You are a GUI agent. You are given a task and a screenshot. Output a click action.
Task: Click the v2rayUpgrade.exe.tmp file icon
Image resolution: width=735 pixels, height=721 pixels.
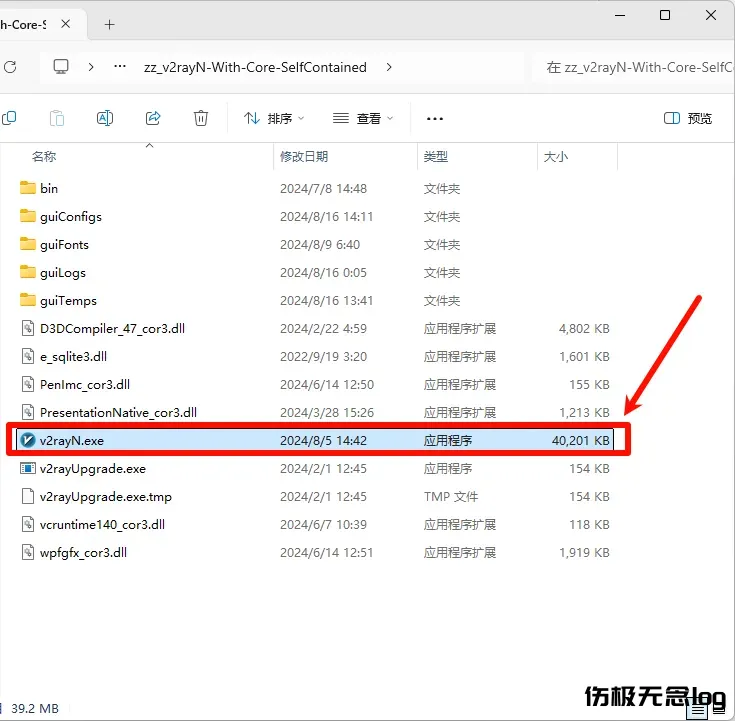(x=28, y=496)
